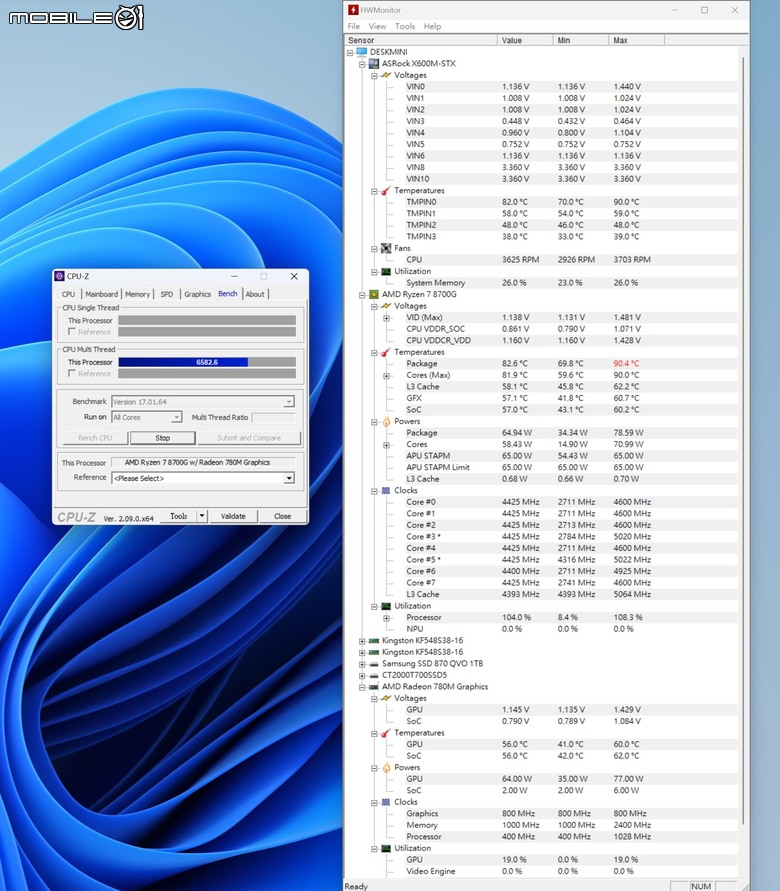Expand the Cores (Max) temperature entry

point(386,376)
